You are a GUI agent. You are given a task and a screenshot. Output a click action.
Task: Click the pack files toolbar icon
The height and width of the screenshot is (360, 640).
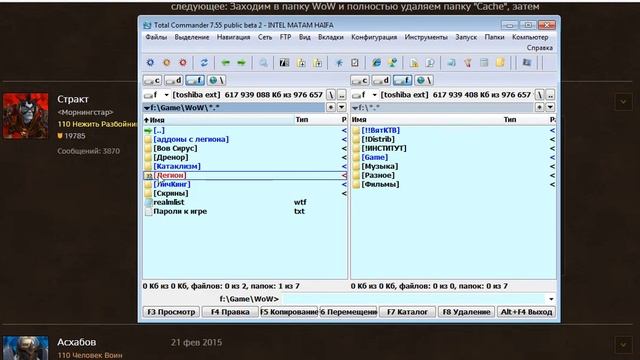301,62
